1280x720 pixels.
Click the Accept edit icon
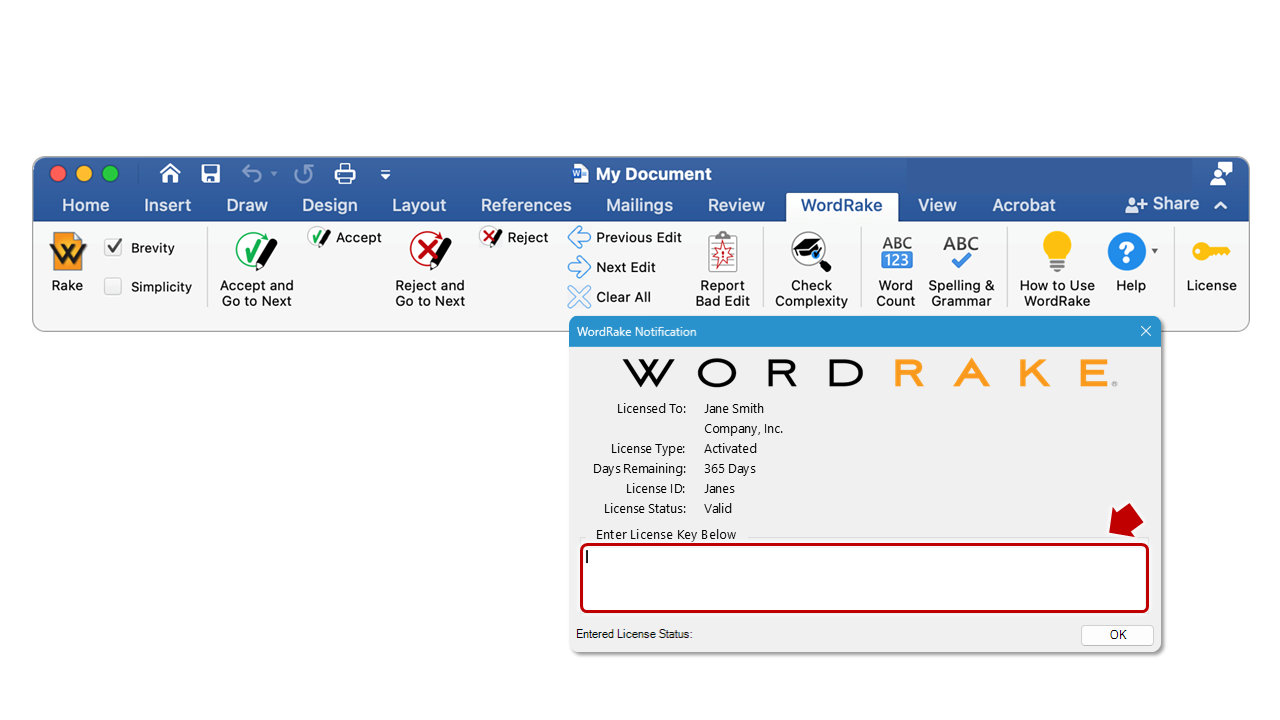(320, 237)
